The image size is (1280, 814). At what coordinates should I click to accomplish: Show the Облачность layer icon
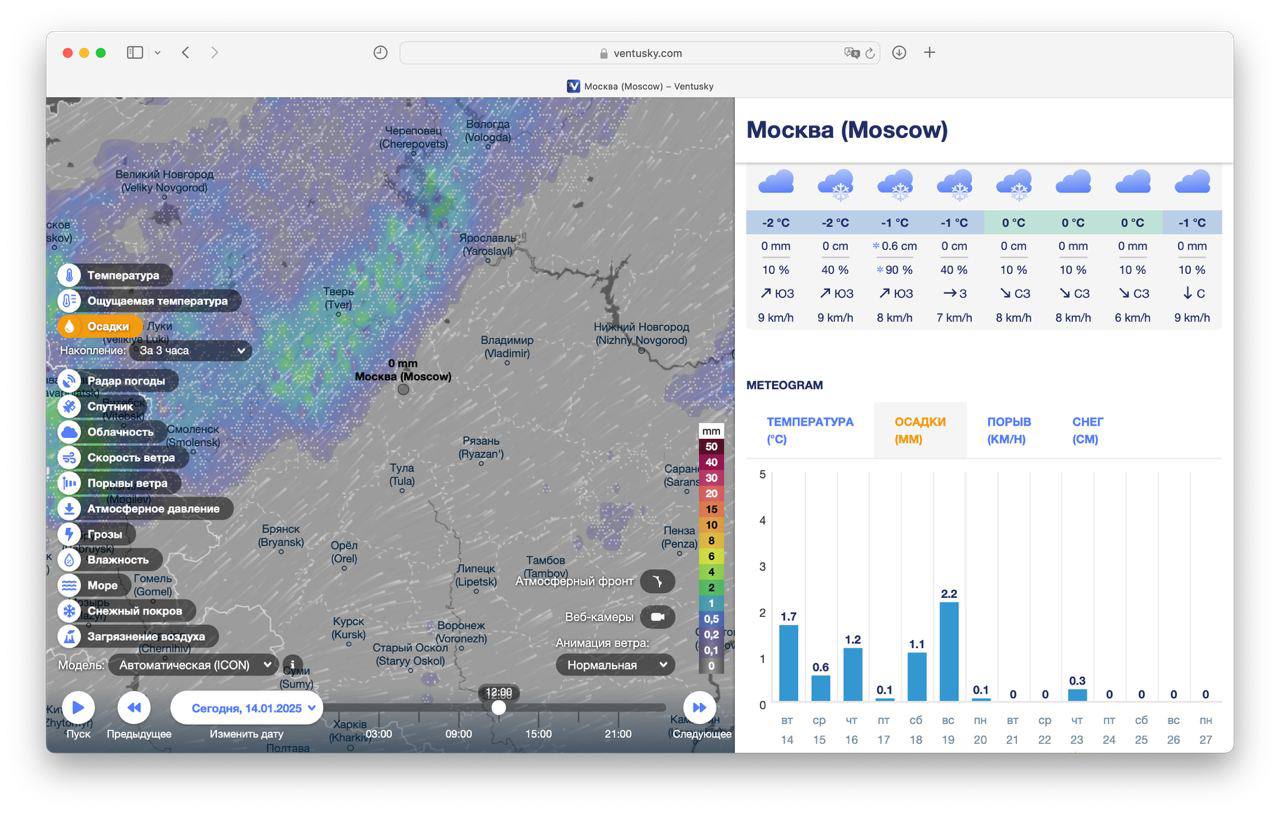point(68,432)
